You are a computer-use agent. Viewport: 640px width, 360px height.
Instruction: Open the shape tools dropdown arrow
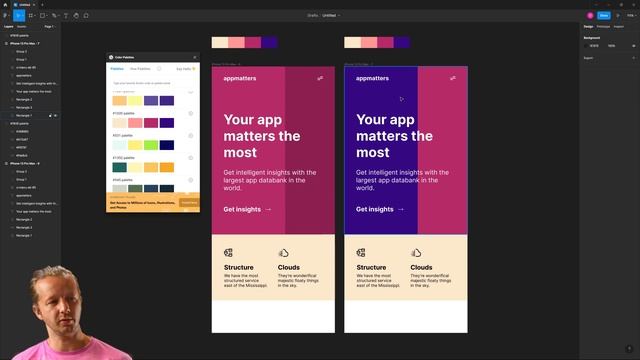click(47, 16)
